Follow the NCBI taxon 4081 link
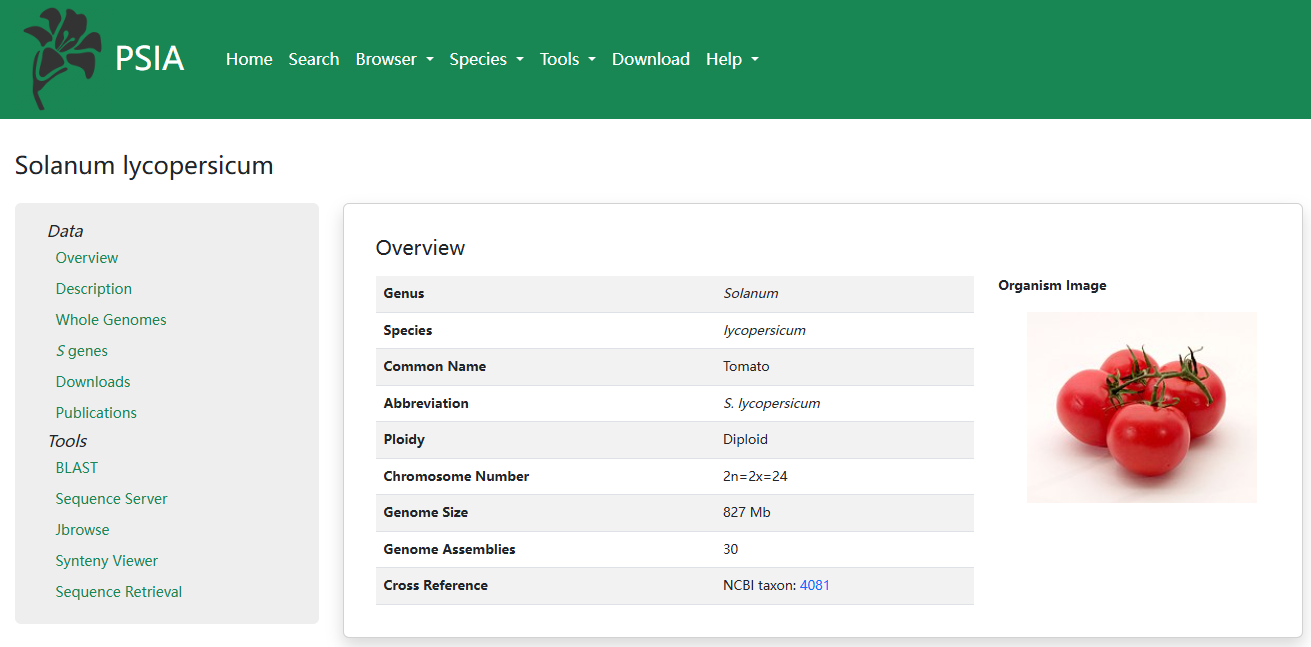 click(814, 586)
